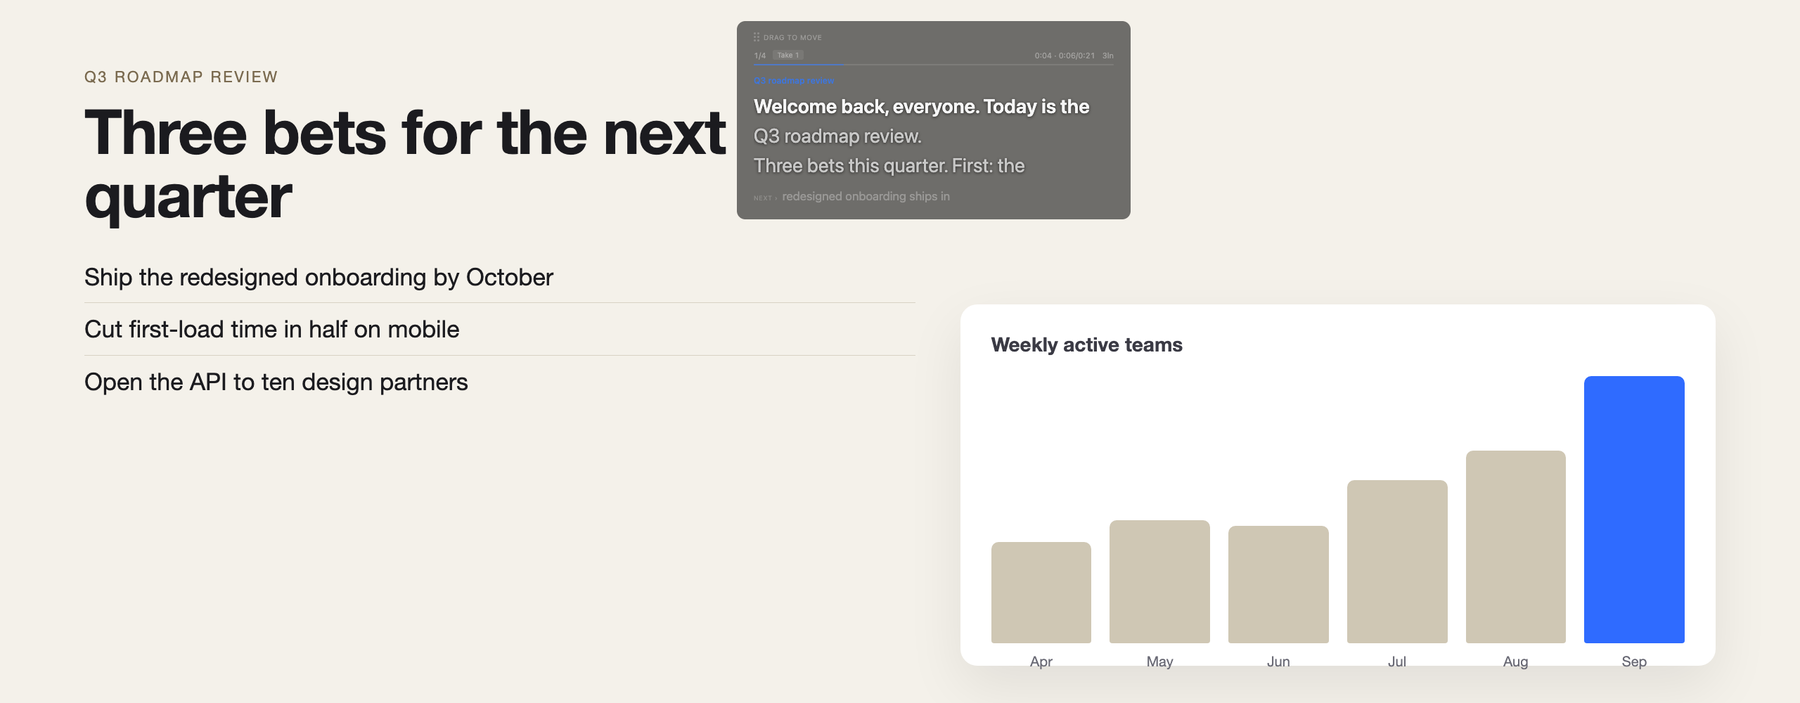The height and width of the screenshot is (703, 1800).
Task: Click the 0:04 · 0:06/0:21 timer readout
Action: point(1064,56)
